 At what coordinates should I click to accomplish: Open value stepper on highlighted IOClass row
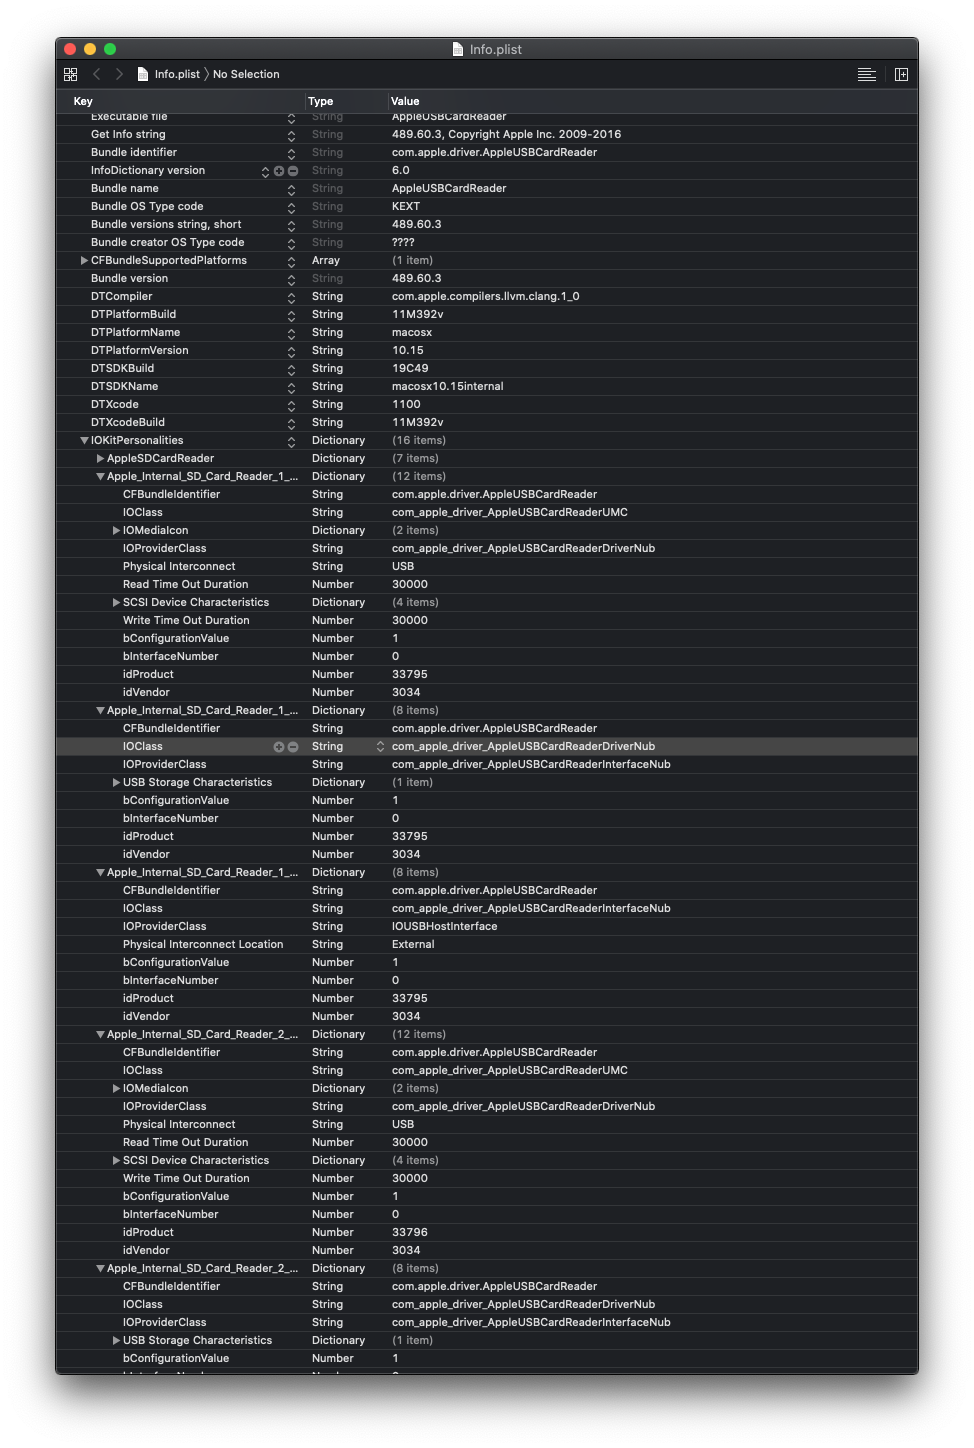click(x=380, y=747)
